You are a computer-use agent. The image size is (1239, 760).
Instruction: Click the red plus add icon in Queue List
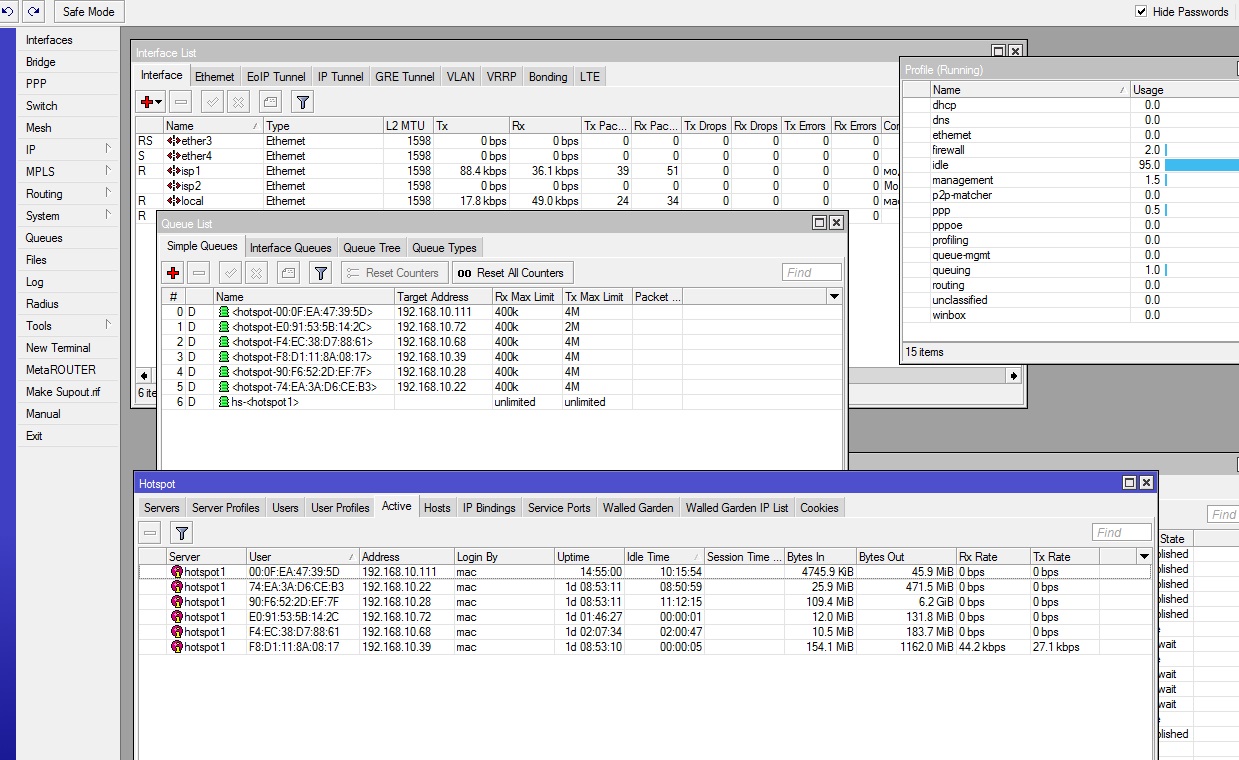(173, 273)
